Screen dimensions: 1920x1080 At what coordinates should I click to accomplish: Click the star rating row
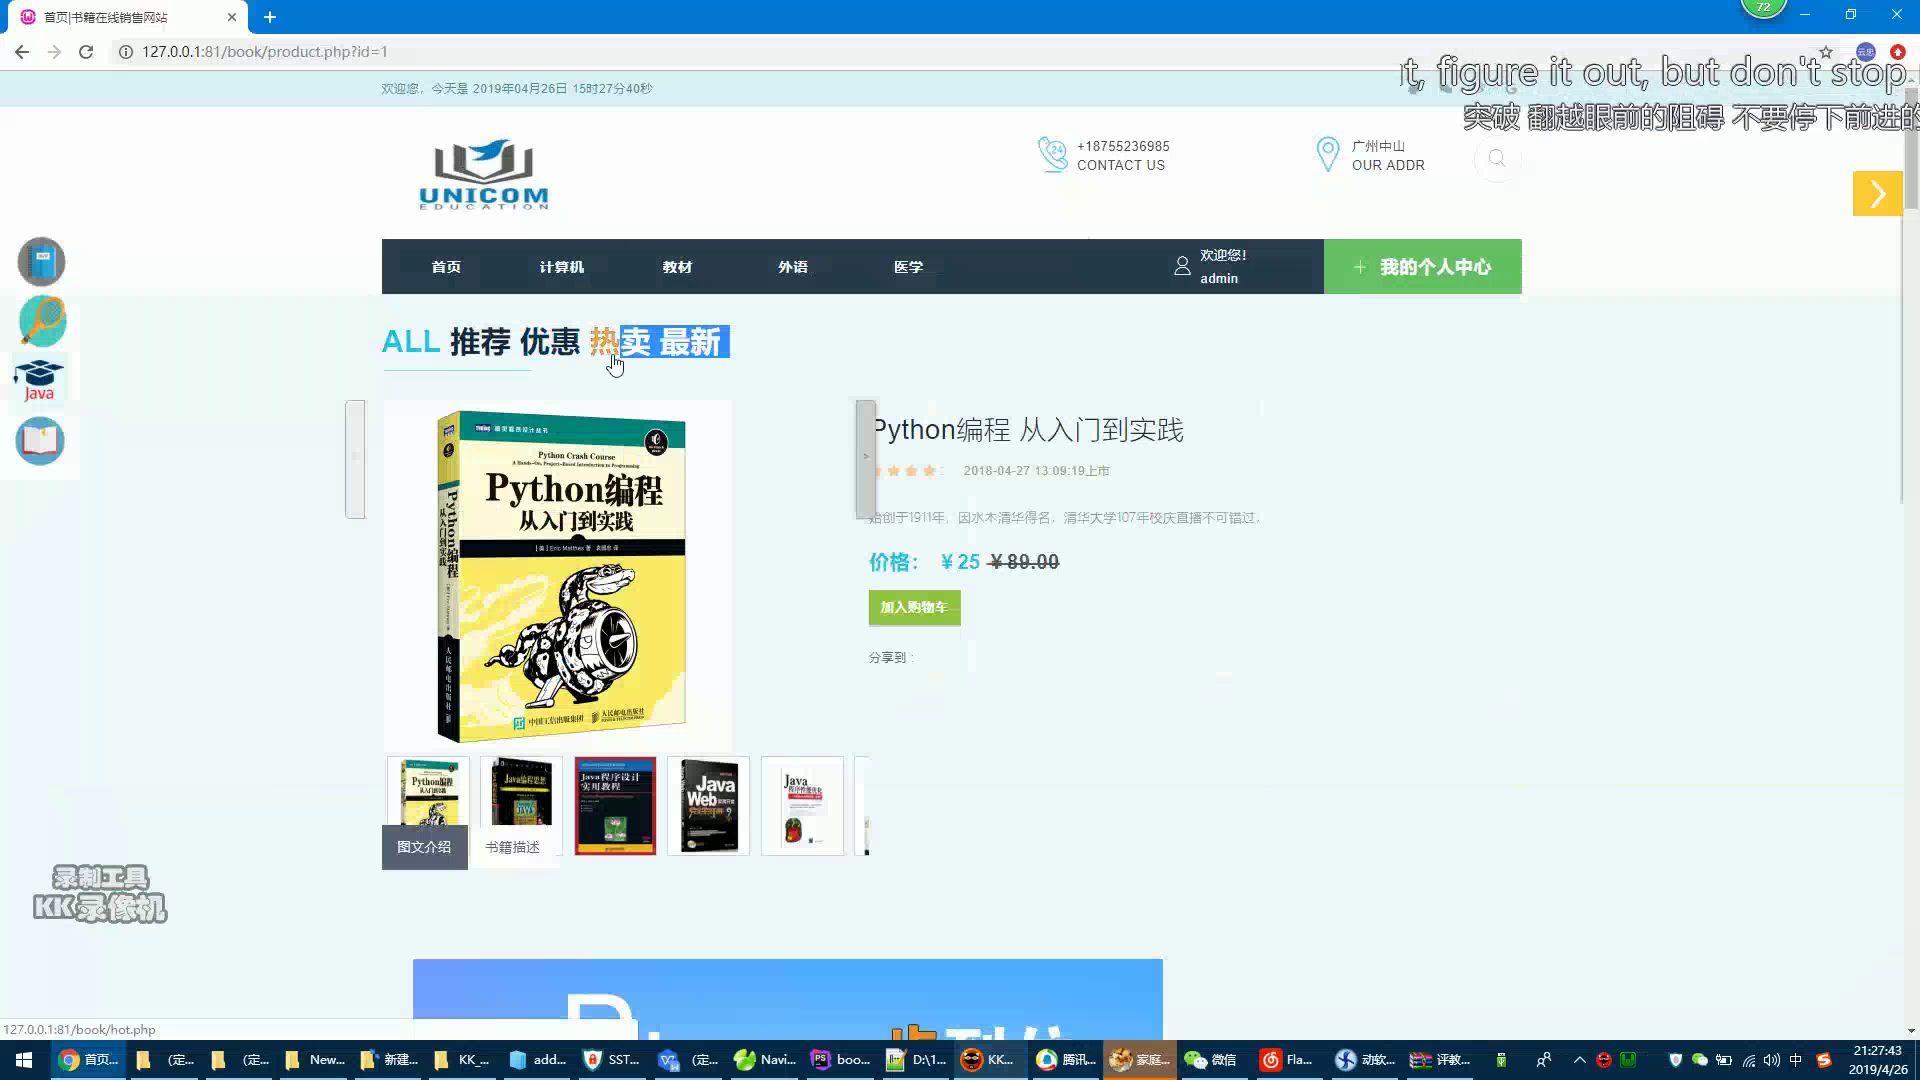tap(906, 471)
